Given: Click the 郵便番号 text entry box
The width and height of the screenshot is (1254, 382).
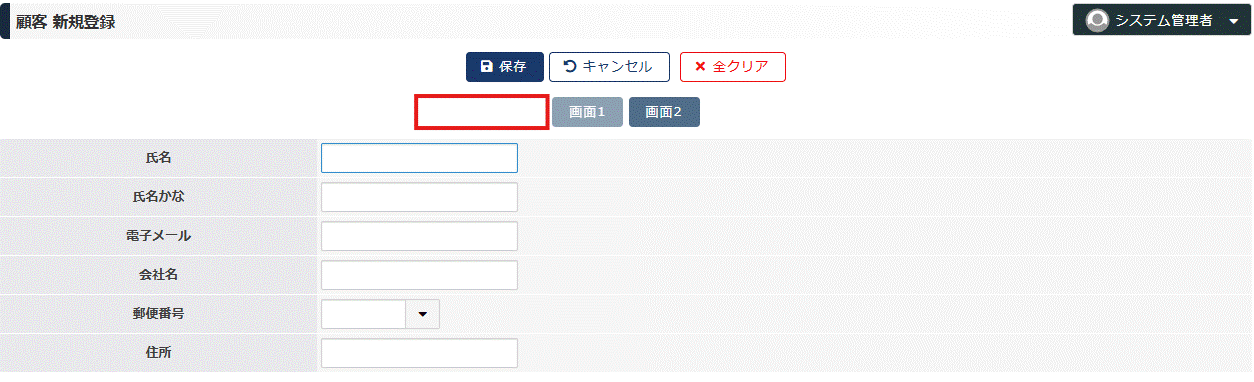Looking at the screenshot, I should click(x=363, y=314).
